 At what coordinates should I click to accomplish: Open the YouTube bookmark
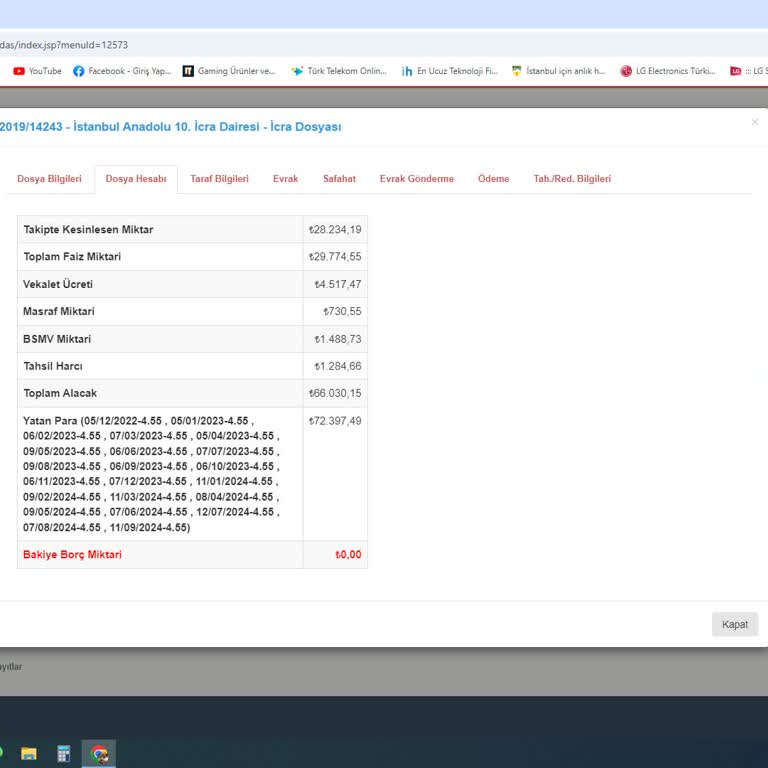point(38,71)
